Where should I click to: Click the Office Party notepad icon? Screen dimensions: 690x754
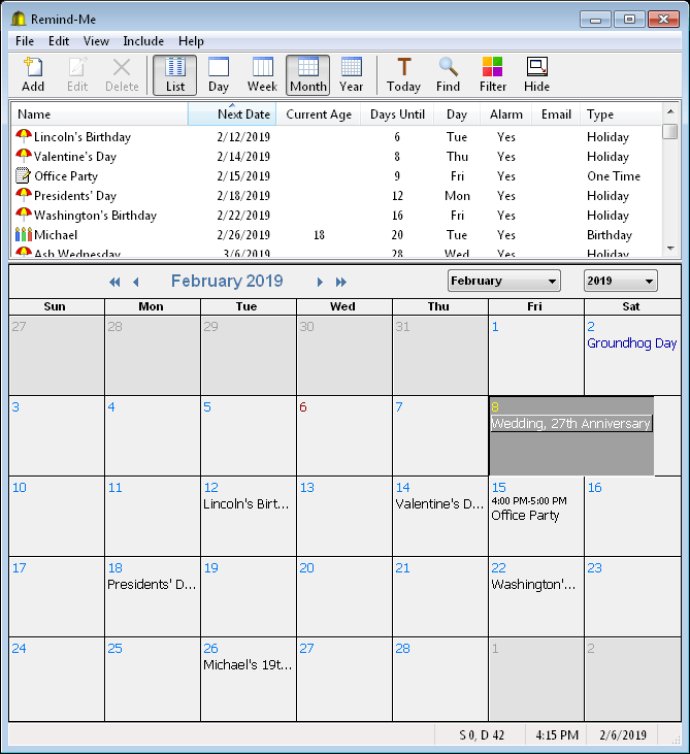coord(23,176)
